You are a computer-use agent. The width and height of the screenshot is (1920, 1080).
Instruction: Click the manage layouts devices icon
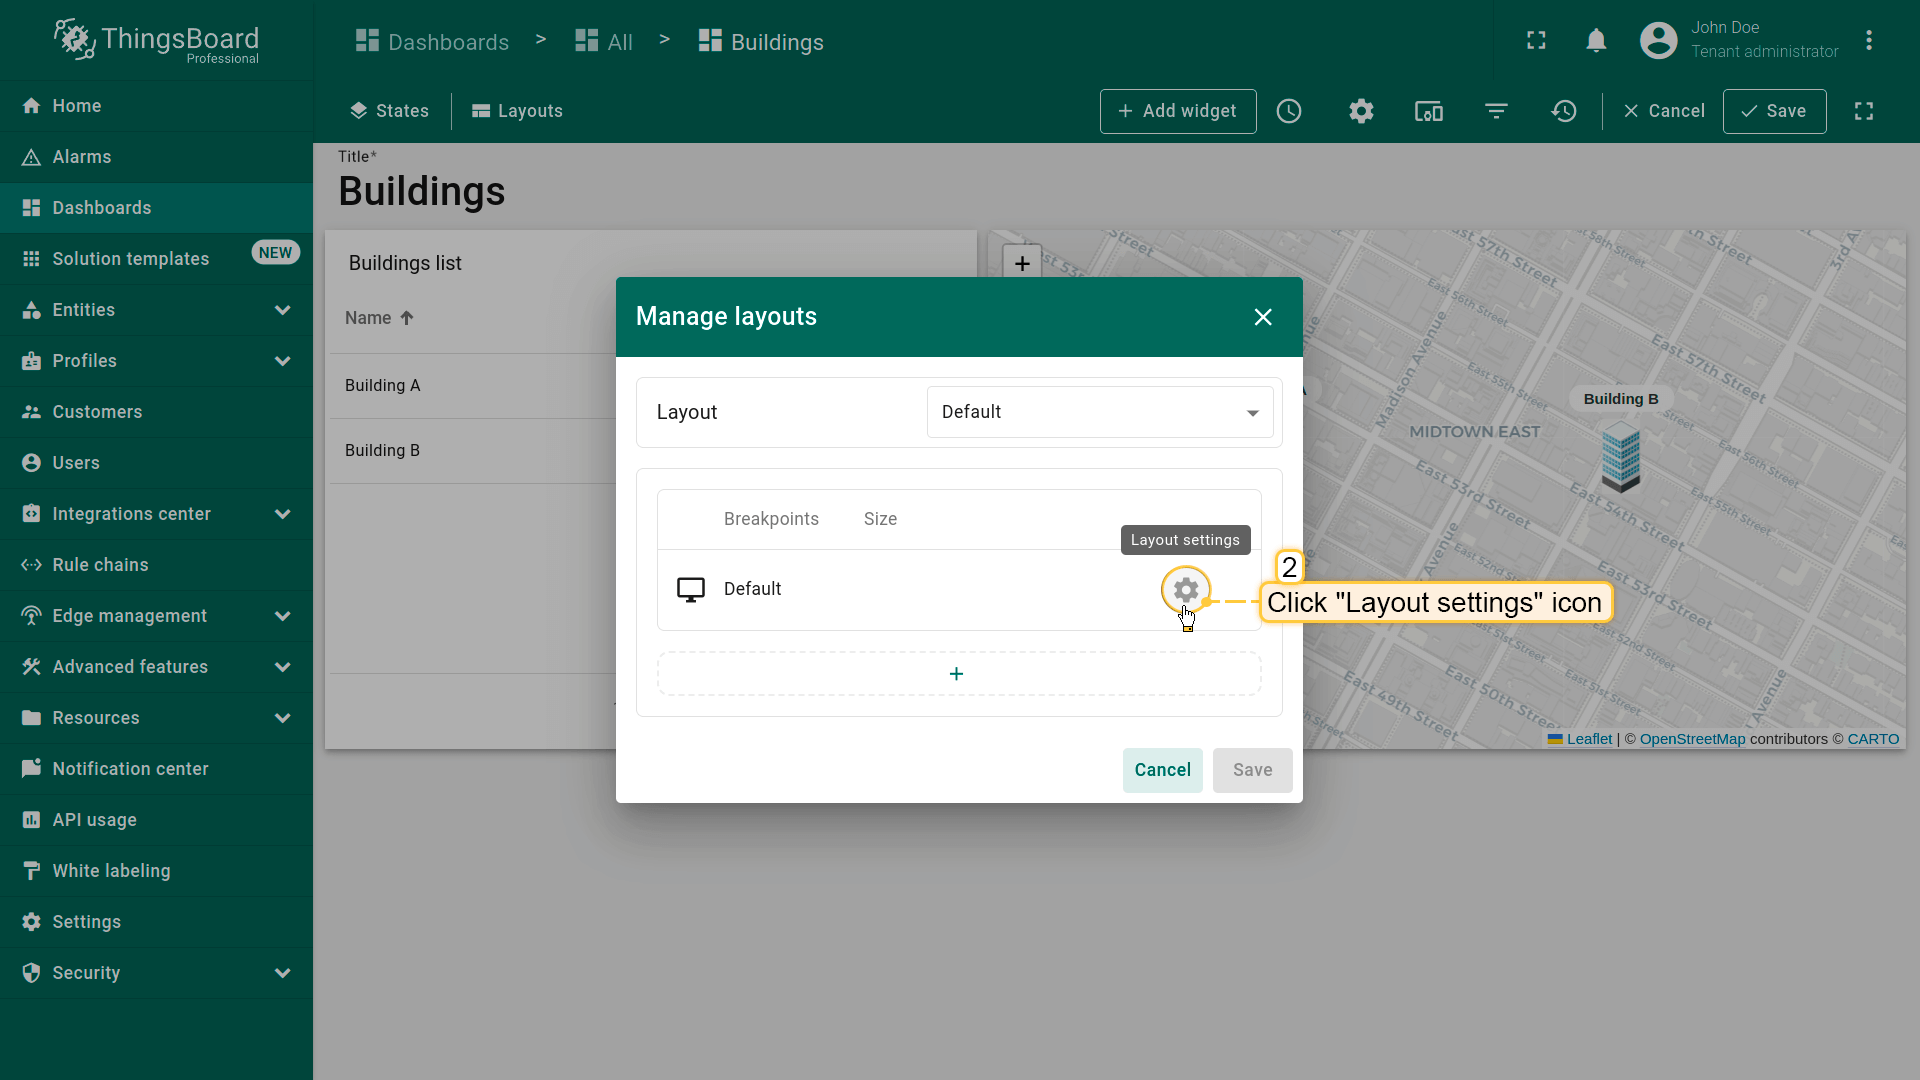1428,111
